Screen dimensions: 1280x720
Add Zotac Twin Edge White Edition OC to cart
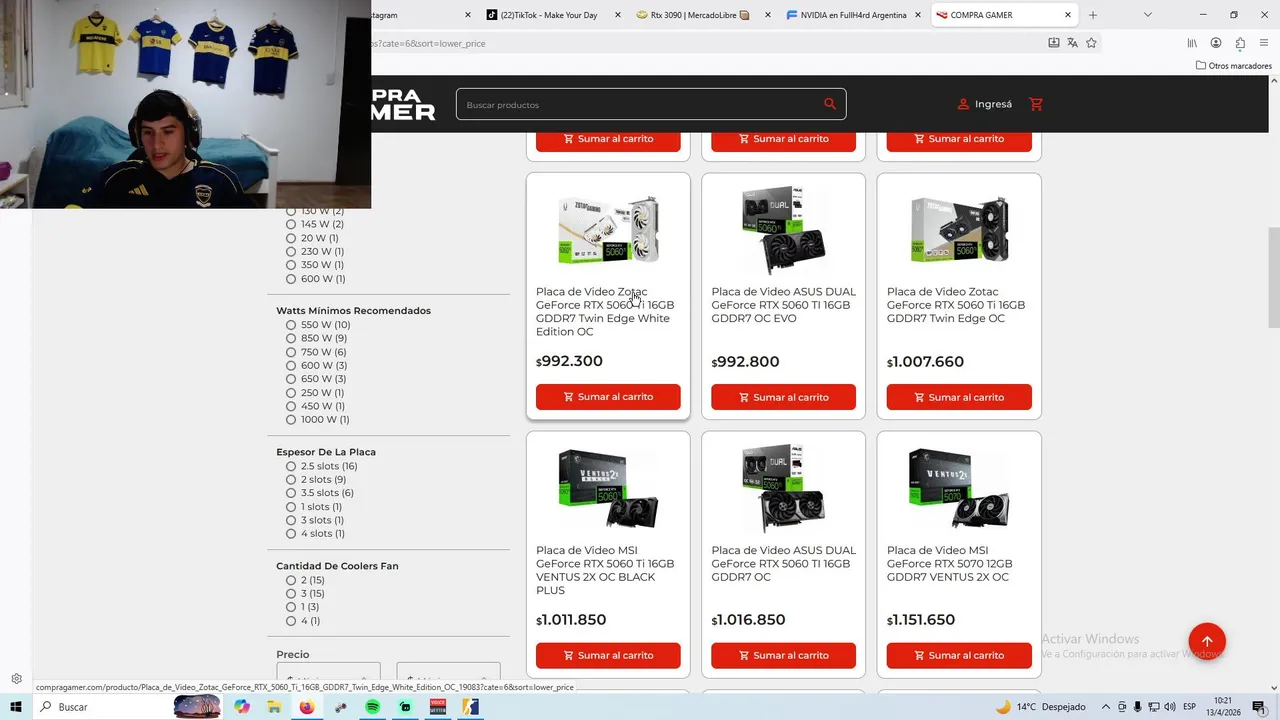pyautogui.click(x=608, y=397)
